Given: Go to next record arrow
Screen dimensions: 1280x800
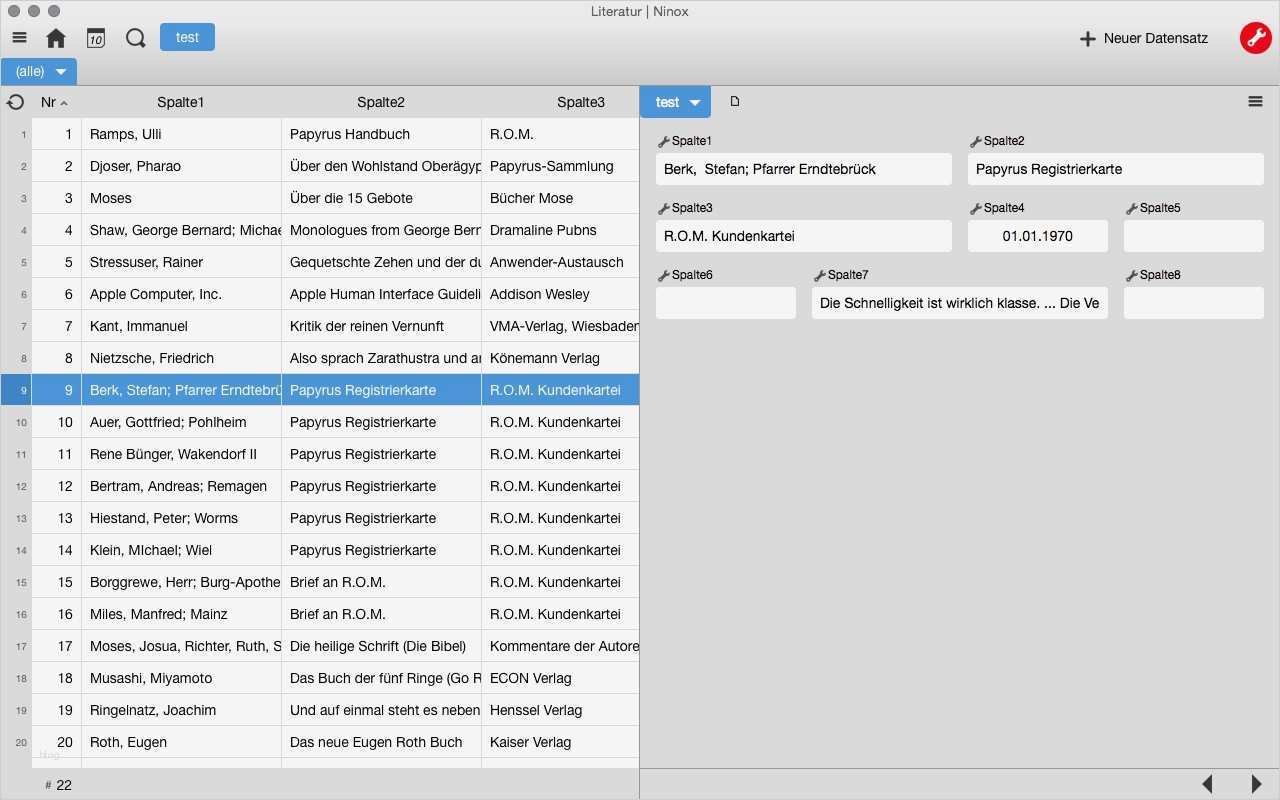Looking at the screenshot, I should coord(1256,784).
